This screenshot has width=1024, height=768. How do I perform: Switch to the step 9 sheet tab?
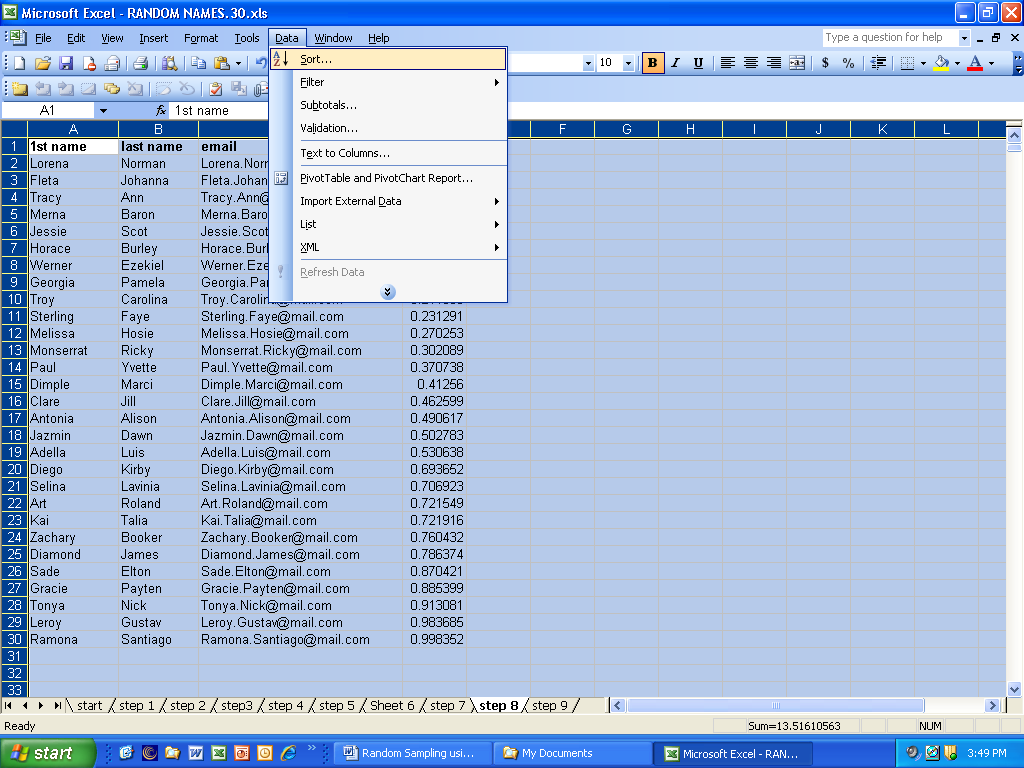coord(550,706)
